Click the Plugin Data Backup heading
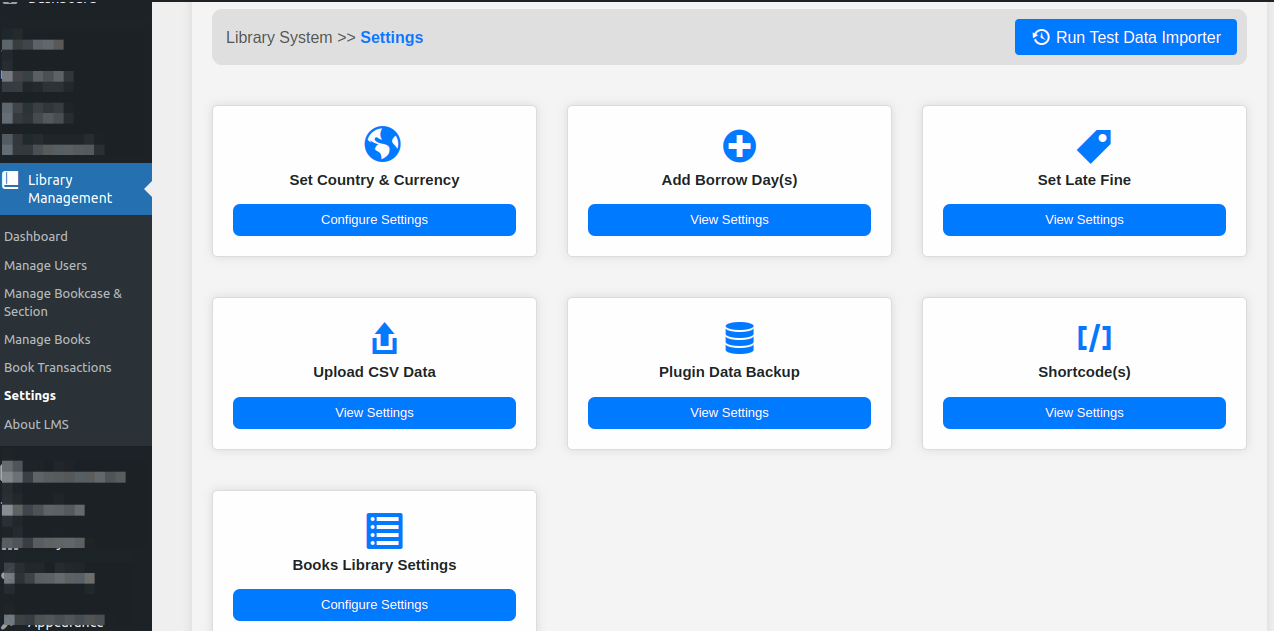Viewport: 1274px width, 631px height. pos(729,372)
